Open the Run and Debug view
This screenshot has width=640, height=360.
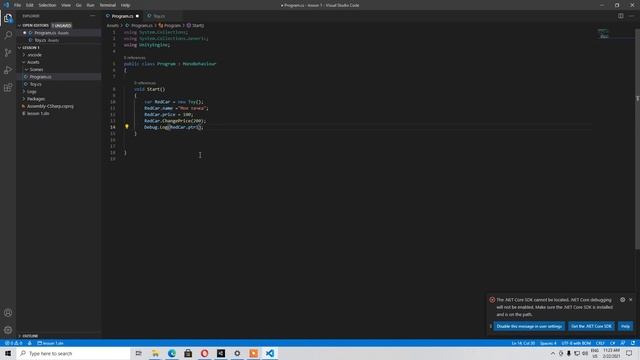(x=8, y=70)
